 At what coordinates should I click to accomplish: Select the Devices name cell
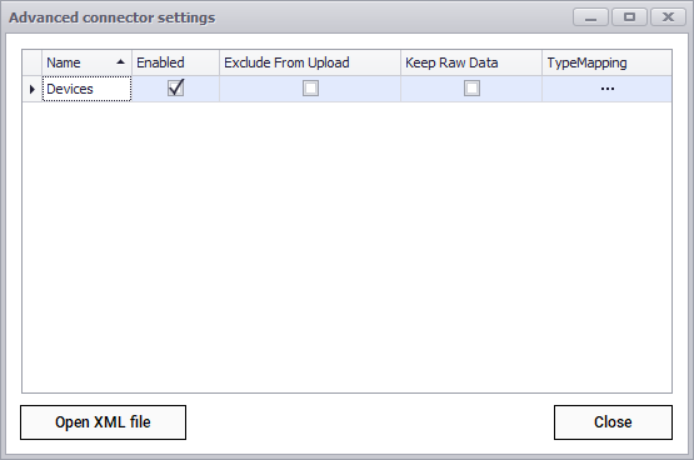[x=87, y=89]
